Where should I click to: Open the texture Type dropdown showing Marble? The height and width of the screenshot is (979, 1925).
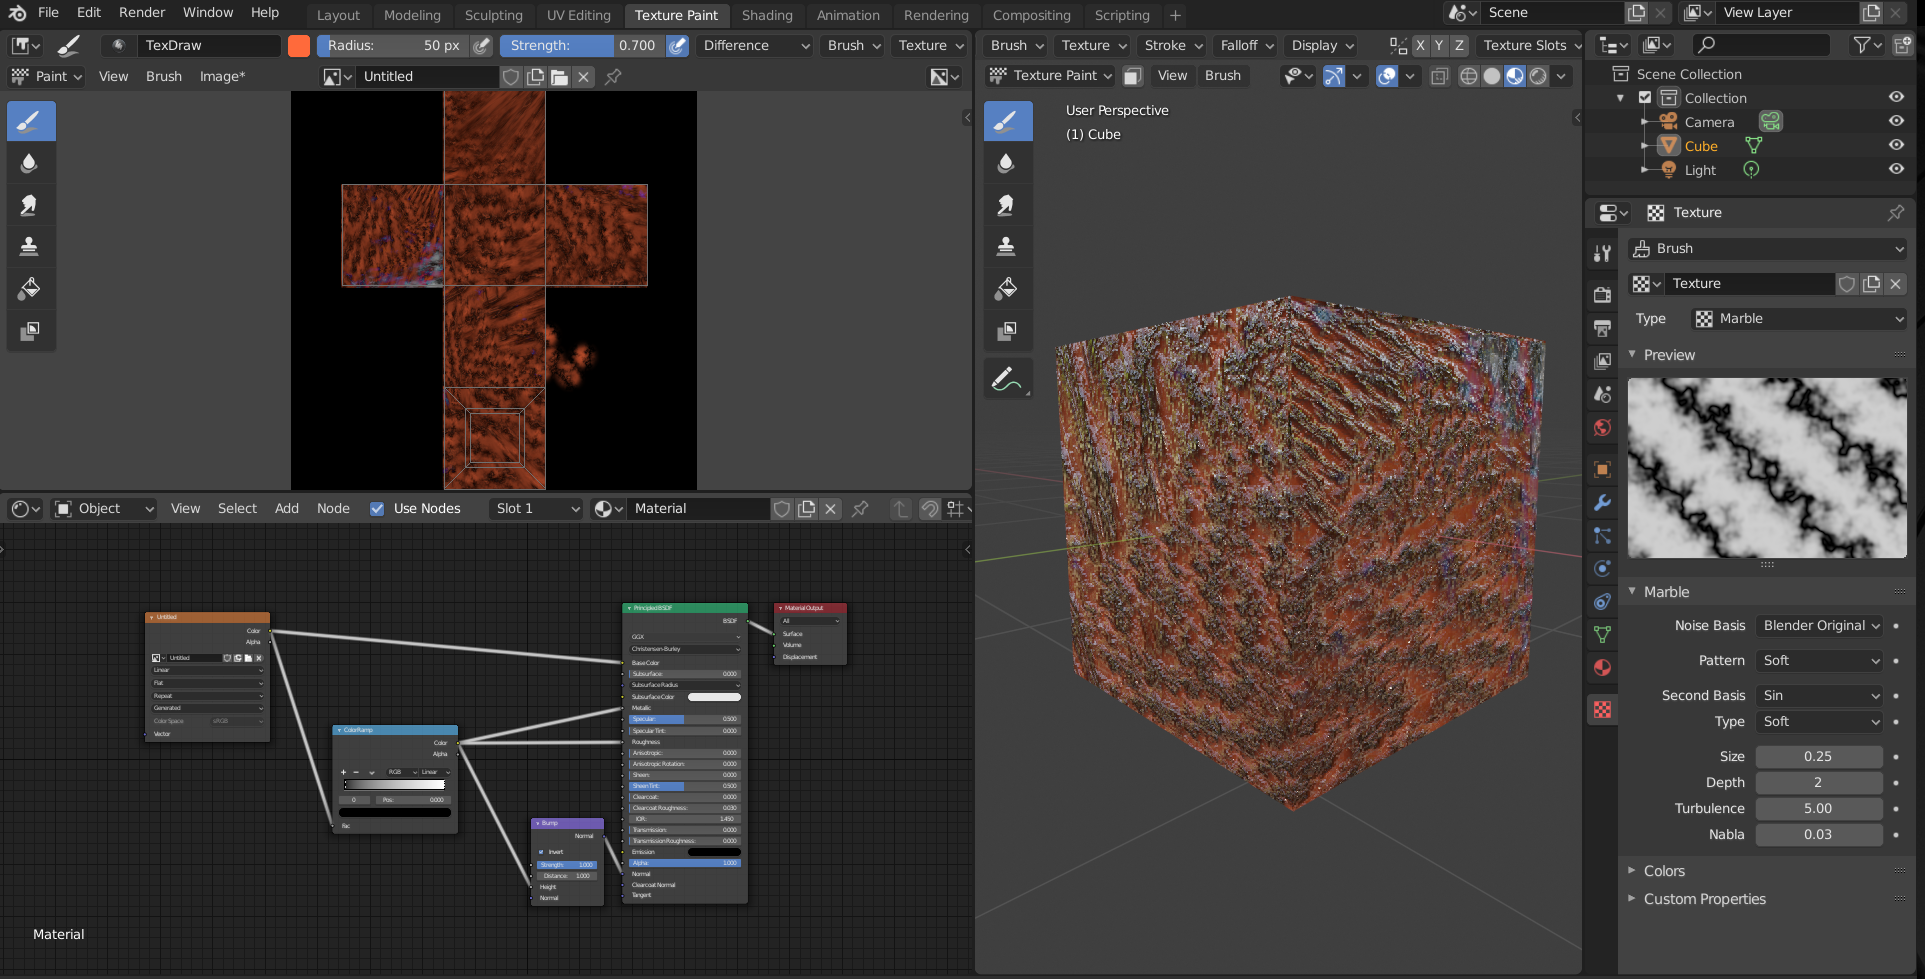coord(1800,319)
